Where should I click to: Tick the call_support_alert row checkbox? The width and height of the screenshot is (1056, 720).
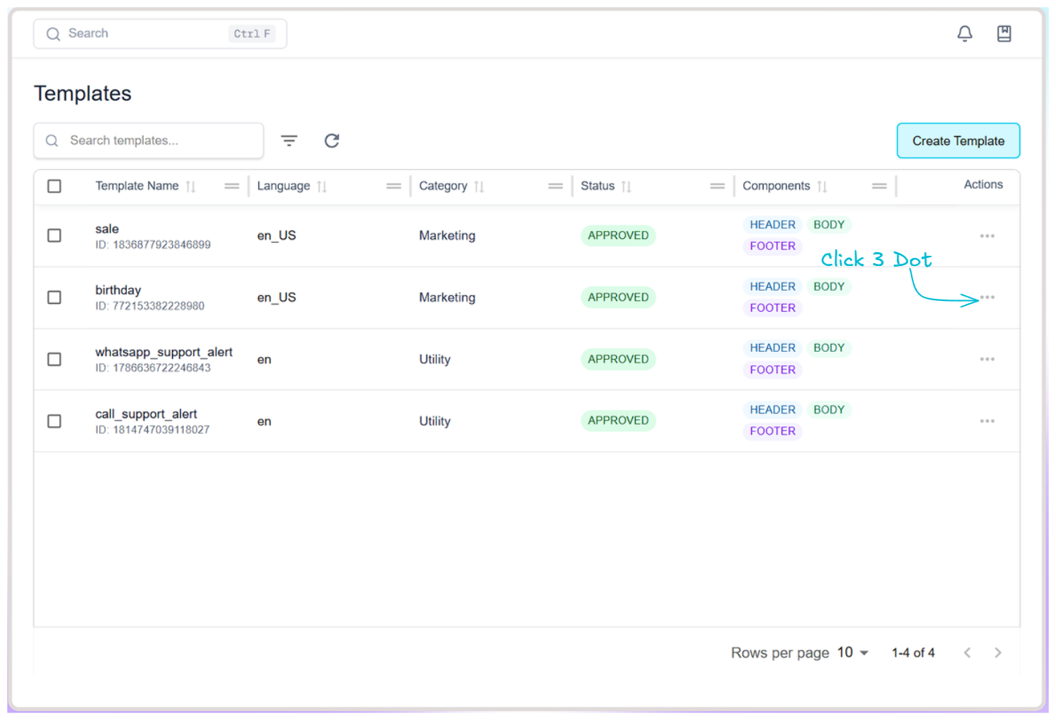coord(55,421)
